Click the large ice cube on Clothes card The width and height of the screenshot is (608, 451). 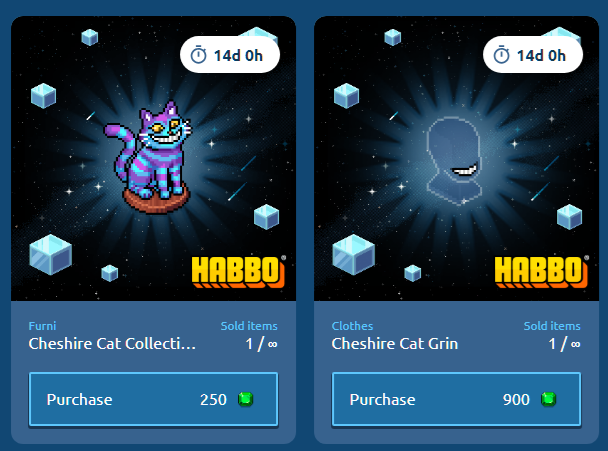(354, 254)
